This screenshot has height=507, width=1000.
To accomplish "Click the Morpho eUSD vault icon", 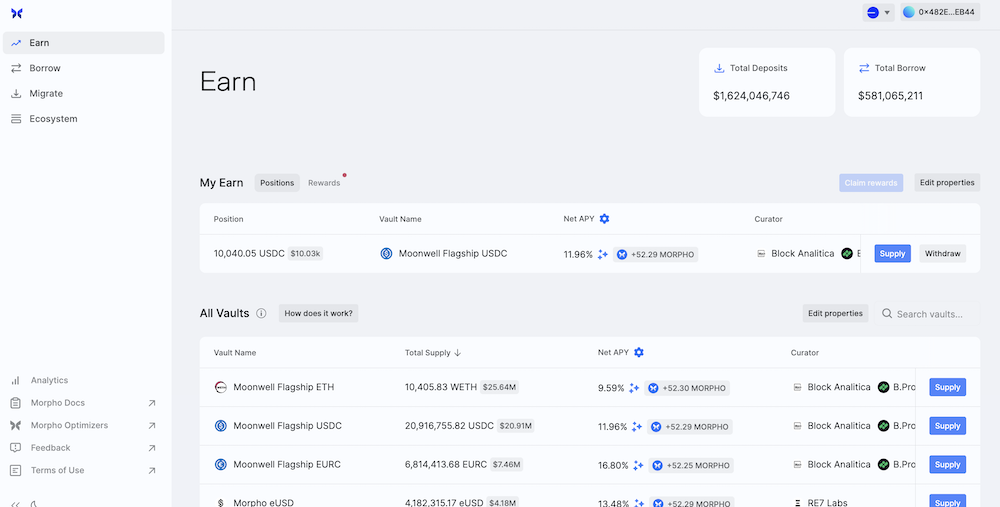I will [221, 503].
